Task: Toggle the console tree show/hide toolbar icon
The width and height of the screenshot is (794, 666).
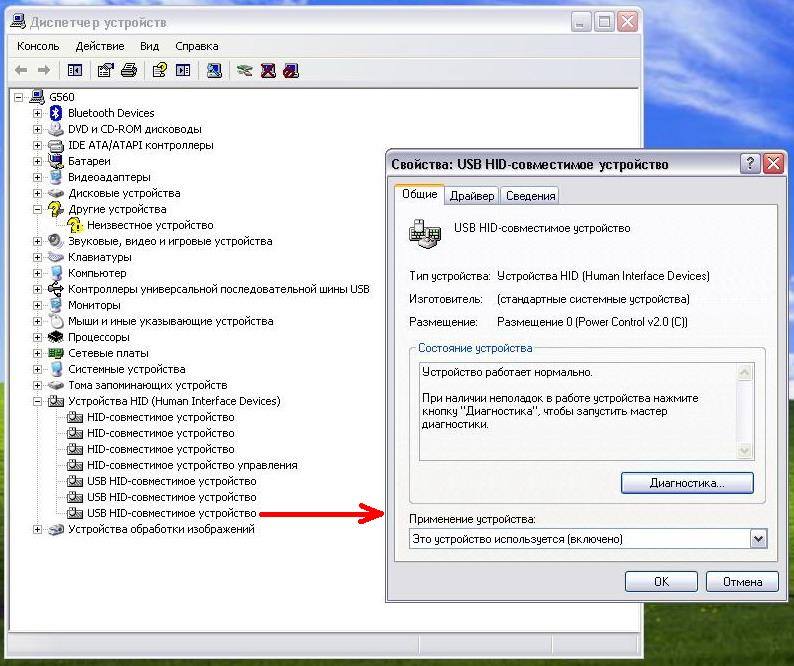Action: point(74,70)
